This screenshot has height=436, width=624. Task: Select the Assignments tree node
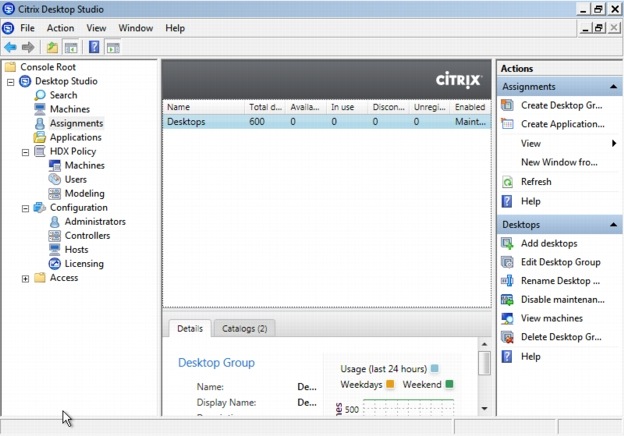[x=76, y=123]
